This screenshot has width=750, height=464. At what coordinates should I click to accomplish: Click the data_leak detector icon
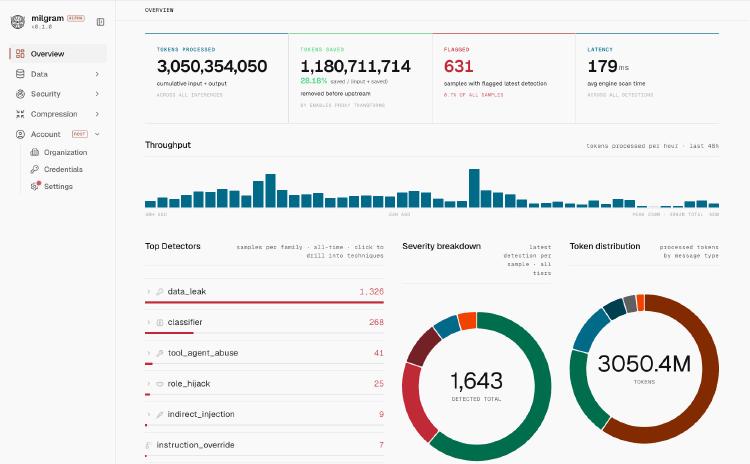click(160, 291)
